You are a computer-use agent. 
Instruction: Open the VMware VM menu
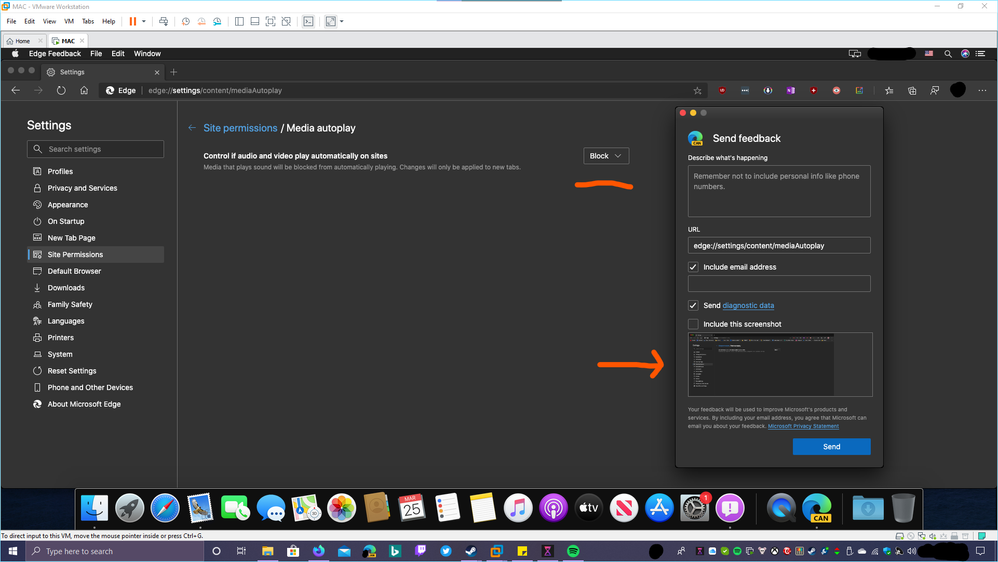pos(69,21)
